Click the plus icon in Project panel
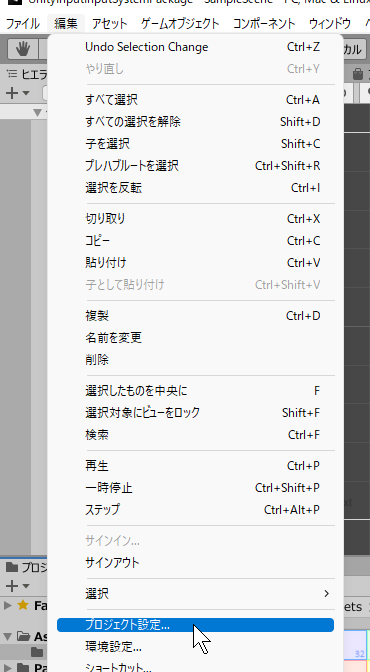 (12, 585)
